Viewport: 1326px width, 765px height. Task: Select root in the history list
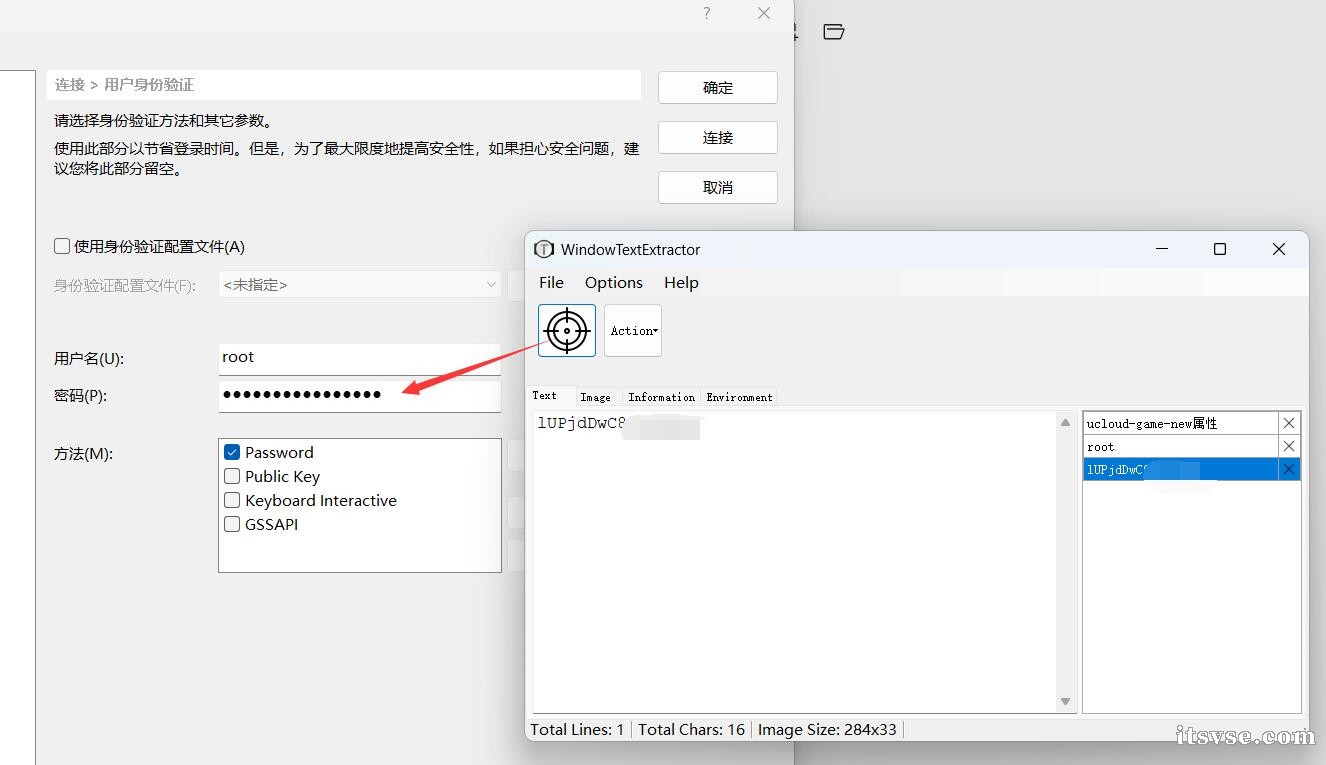point(1181,446)
